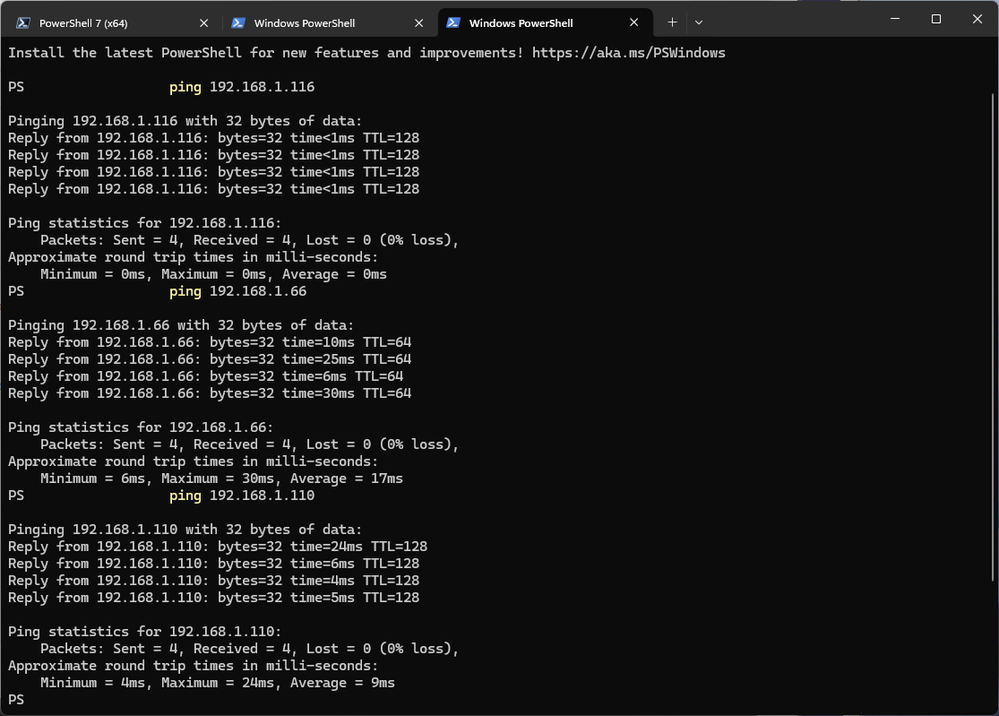Image resolution: width=999 pixels, height=716 pixels.
Task: Open a new tab with the plus button
Action: (672, 22)
